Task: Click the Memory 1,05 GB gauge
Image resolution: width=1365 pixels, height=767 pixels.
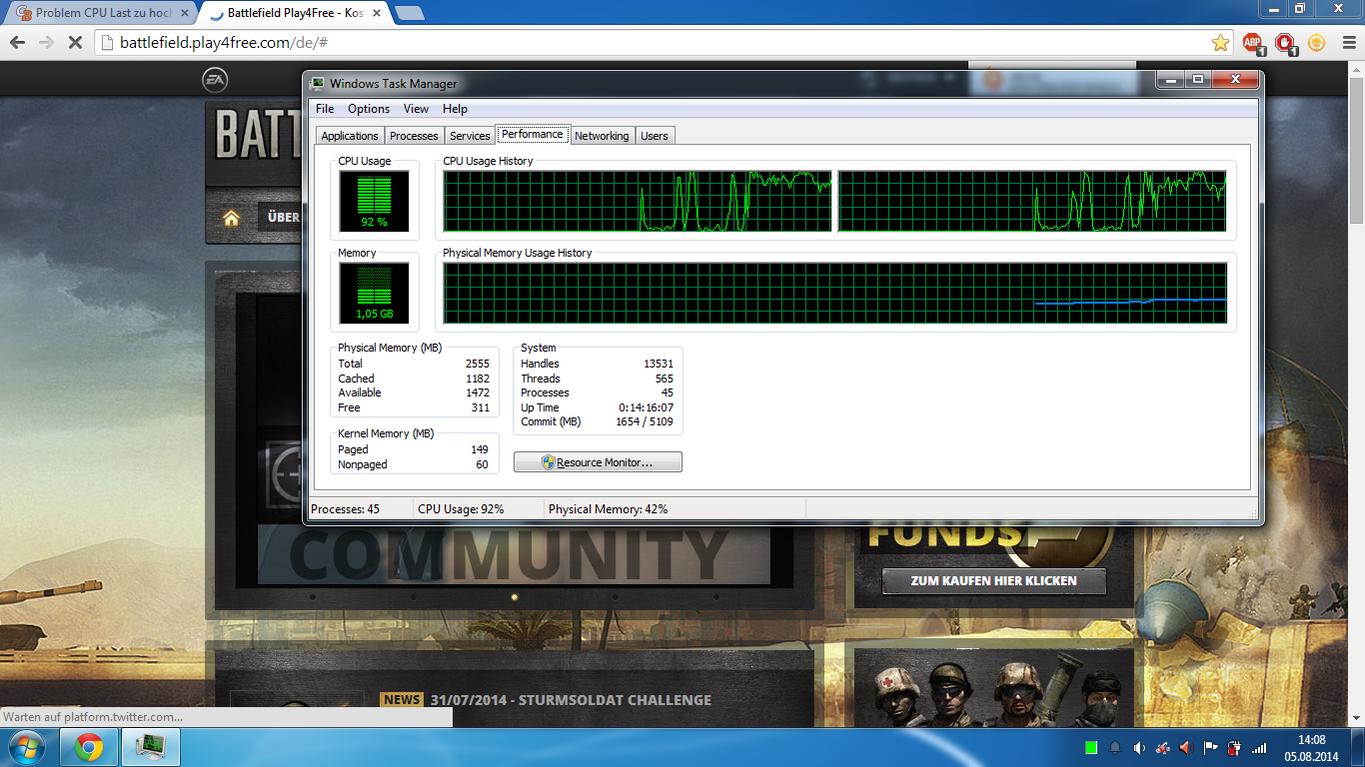Action: click(374, 293)
